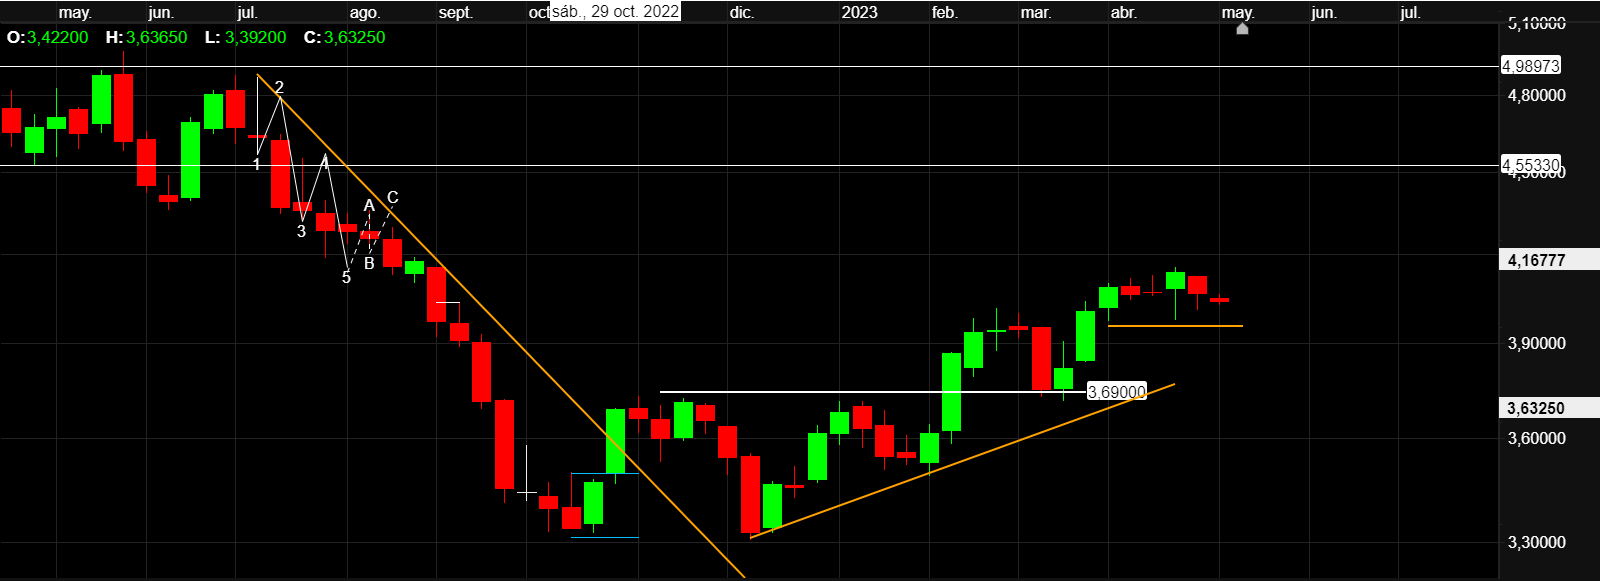Select the wave label 3
Image resolution: width=1600 pixels, height=581 pixels.
(301, 232)
